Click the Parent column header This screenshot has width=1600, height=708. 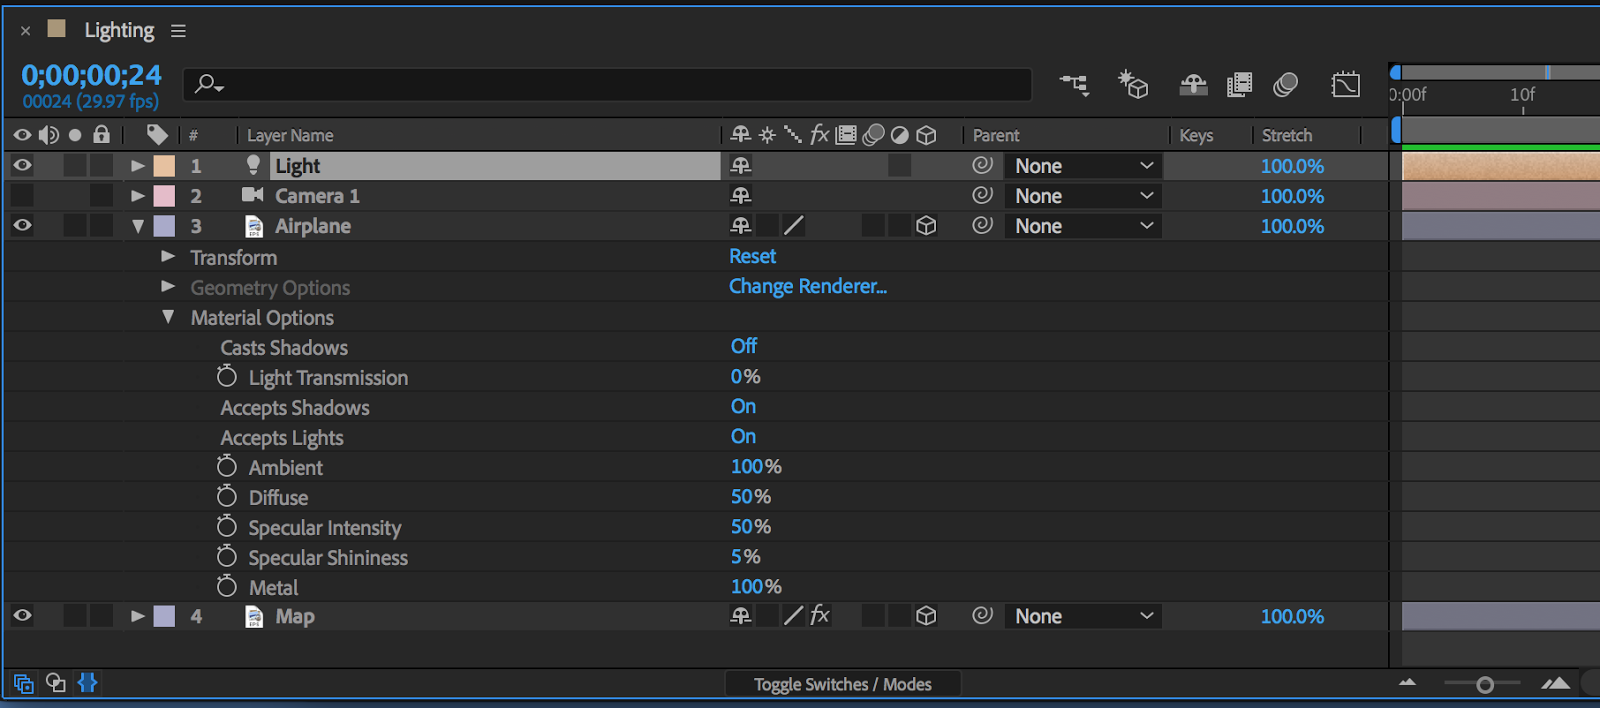pyautogui.click(x=996, y=135)
